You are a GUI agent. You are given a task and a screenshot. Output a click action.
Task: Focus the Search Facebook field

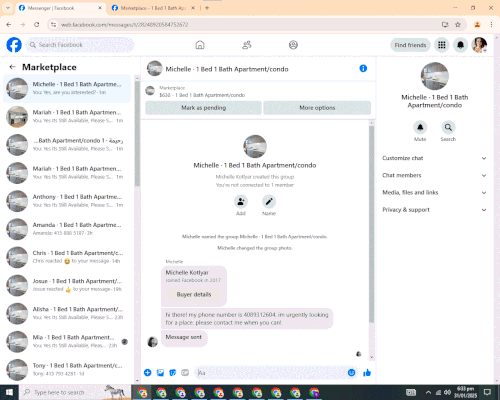[x=80, y=45]
